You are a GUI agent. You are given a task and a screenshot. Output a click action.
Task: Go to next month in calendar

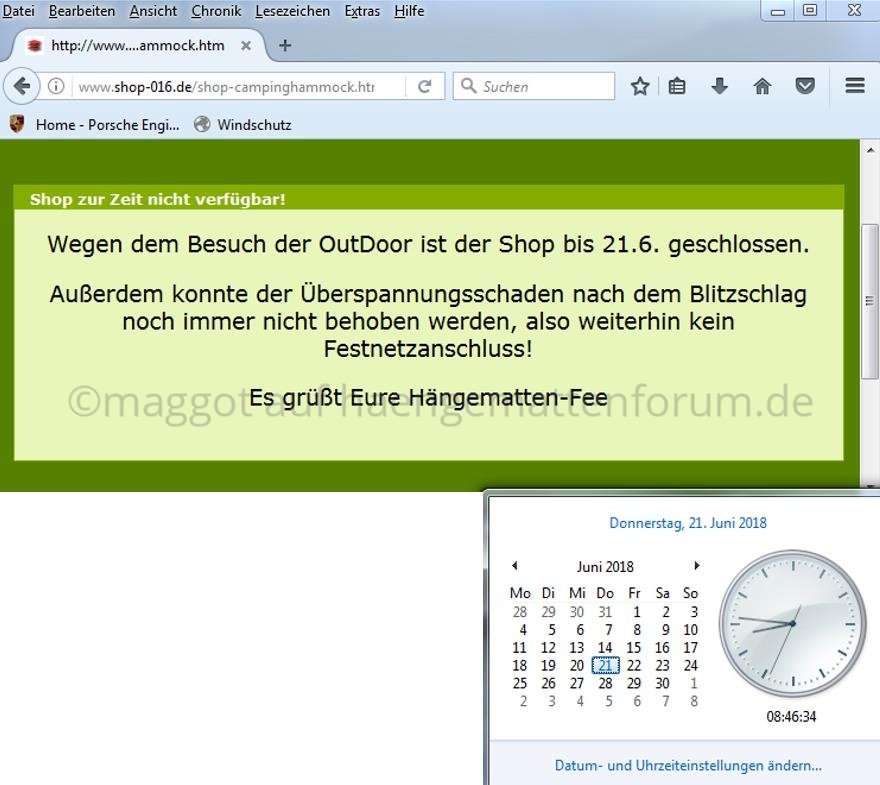[697, 566]
